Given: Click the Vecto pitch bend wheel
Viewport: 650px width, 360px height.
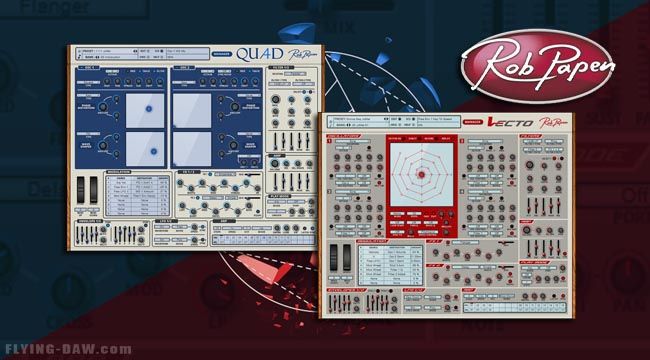Looking at the screenshot, I should (x=334, y=258).
